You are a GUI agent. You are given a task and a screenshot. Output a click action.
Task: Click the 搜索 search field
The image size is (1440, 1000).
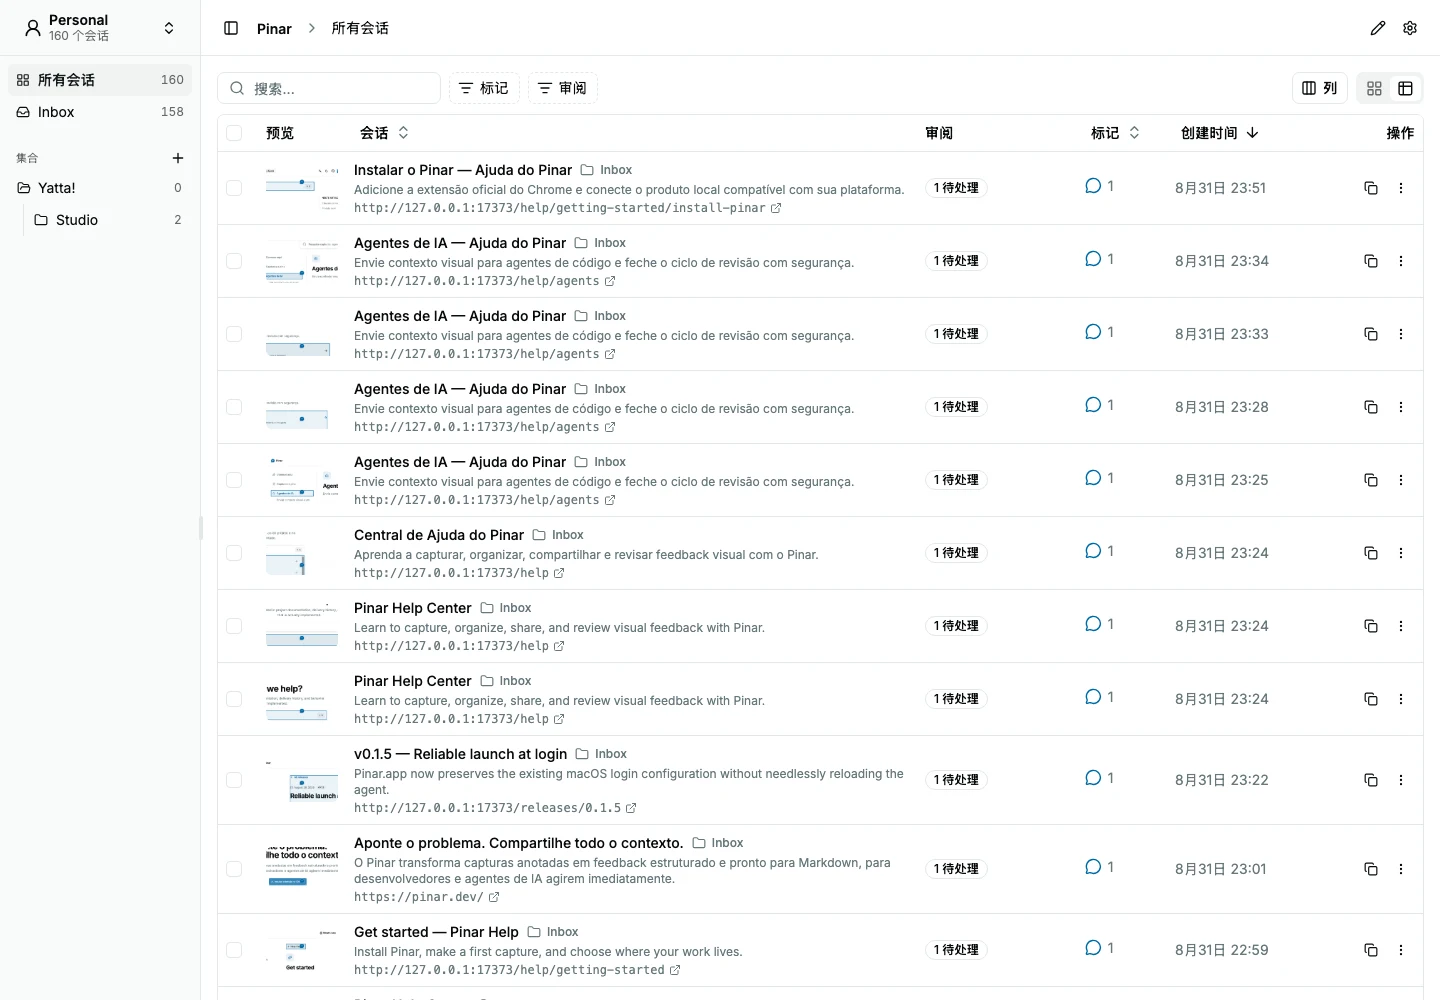point(329,89)
